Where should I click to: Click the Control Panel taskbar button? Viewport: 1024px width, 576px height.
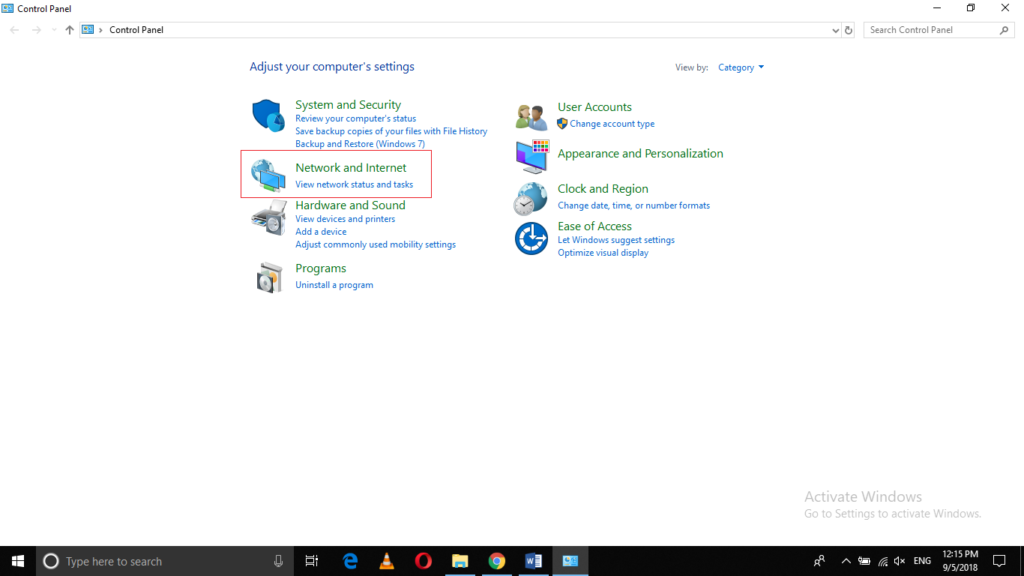tap(570, 561)
